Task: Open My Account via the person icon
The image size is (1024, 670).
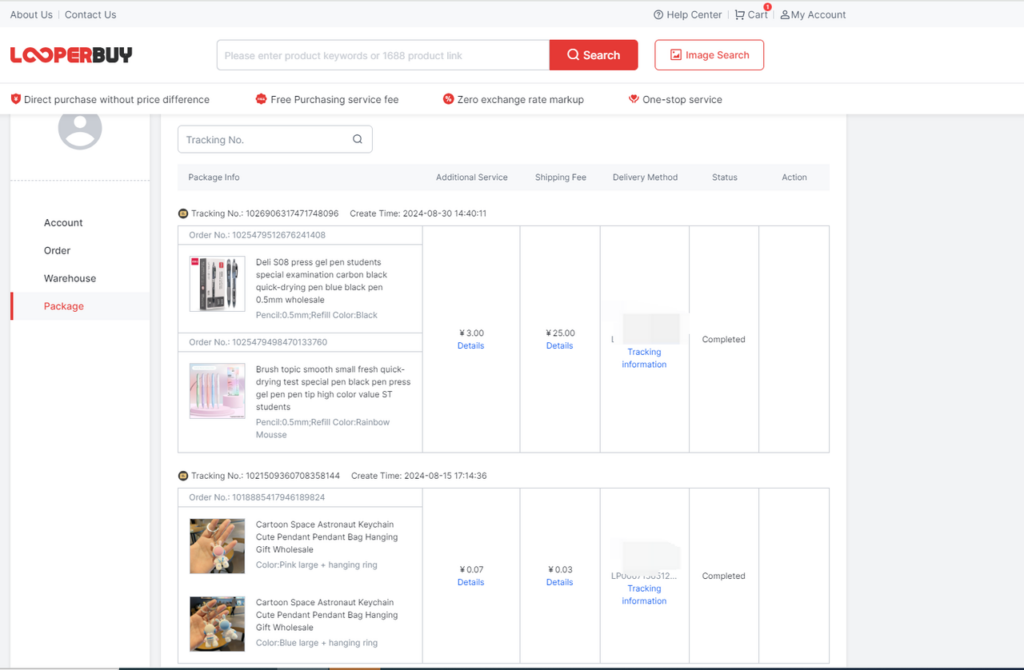Action: tap(787, 14)
